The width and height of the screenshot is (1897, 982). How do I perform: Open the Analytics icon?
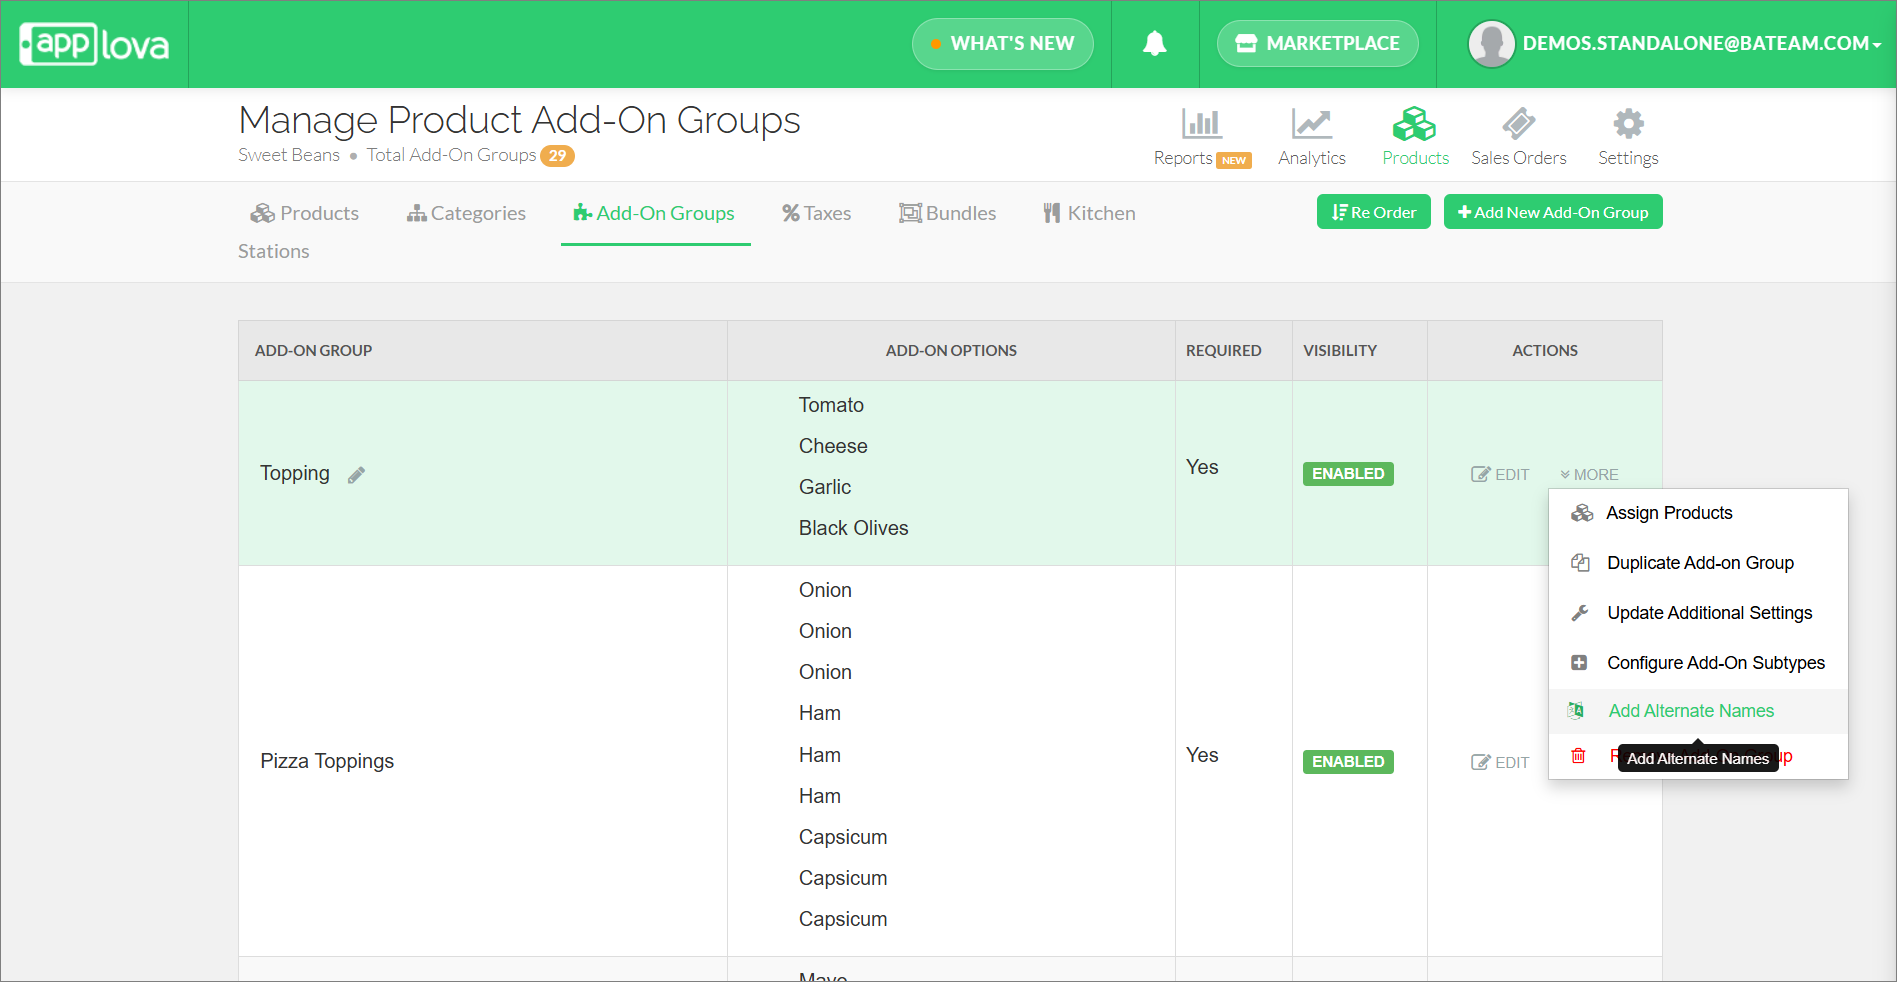1311,124
